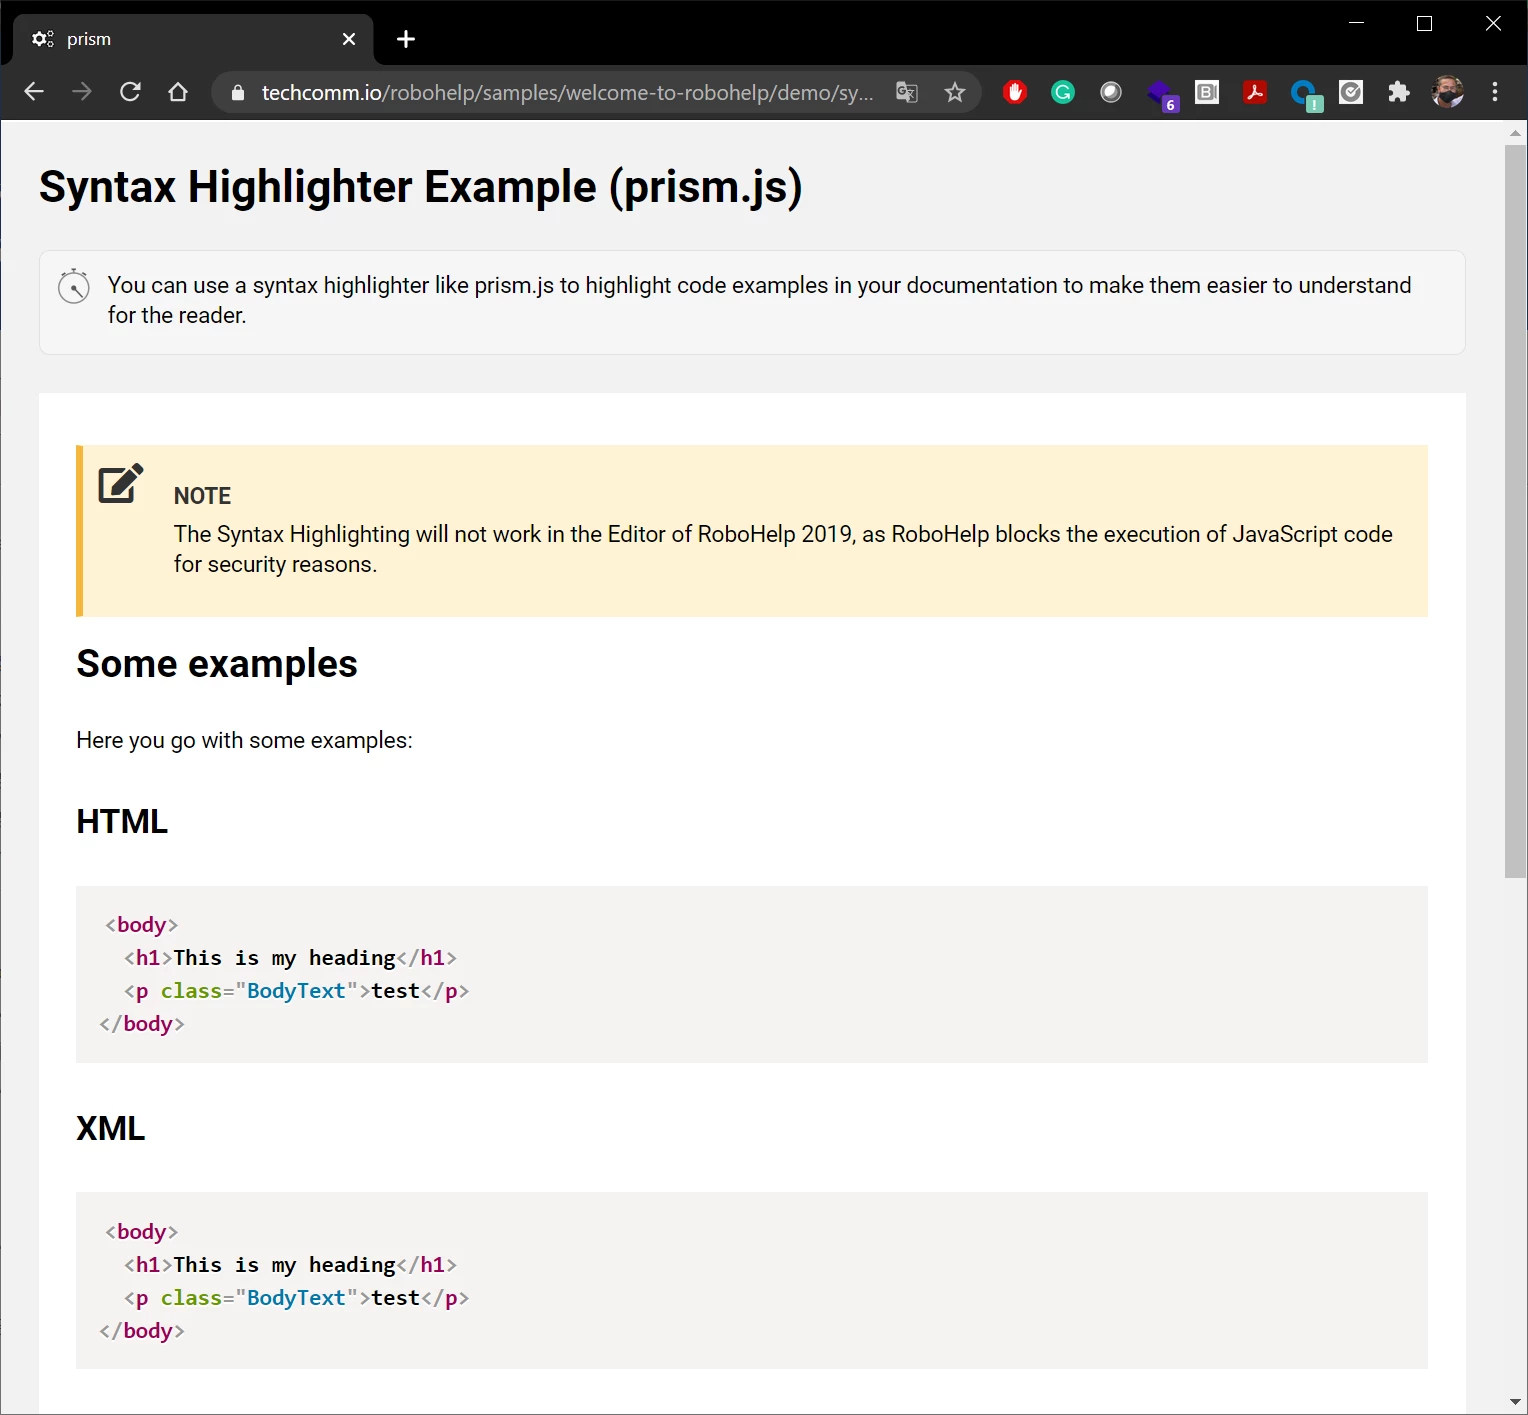
Task: Open the blue circle extension with alert badge
Action: click(1305, 95)
